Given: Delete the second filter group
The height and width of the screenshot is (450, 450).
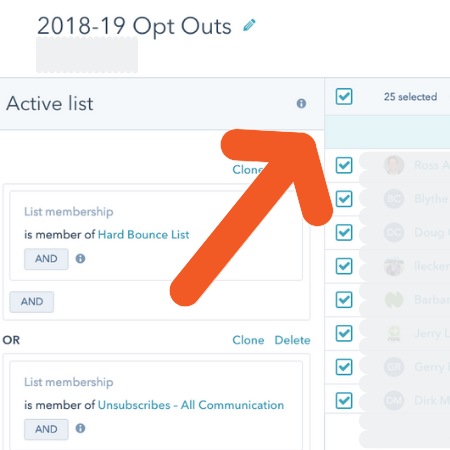Looking at the screenshot, I should click(x=292, y=340).
